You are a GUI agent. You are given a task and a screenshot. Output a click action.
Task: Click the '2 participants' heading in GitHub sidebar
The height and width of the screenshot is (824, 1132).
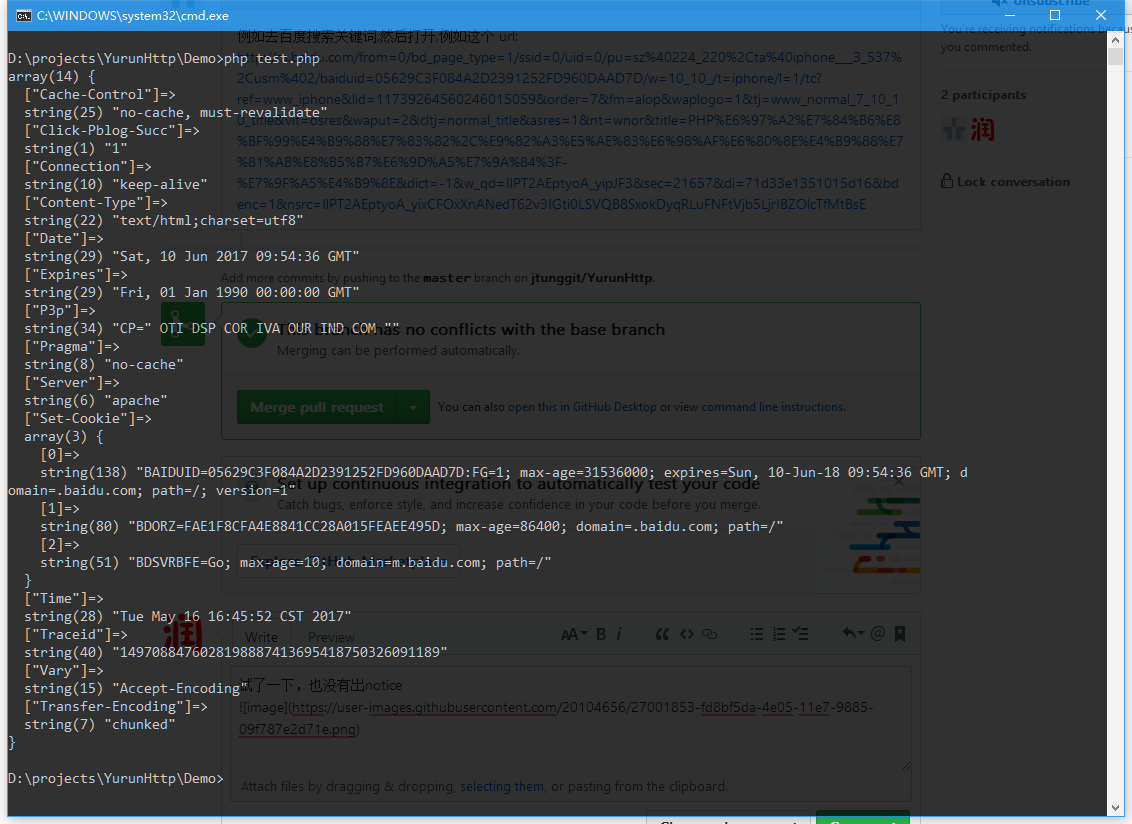983,95
